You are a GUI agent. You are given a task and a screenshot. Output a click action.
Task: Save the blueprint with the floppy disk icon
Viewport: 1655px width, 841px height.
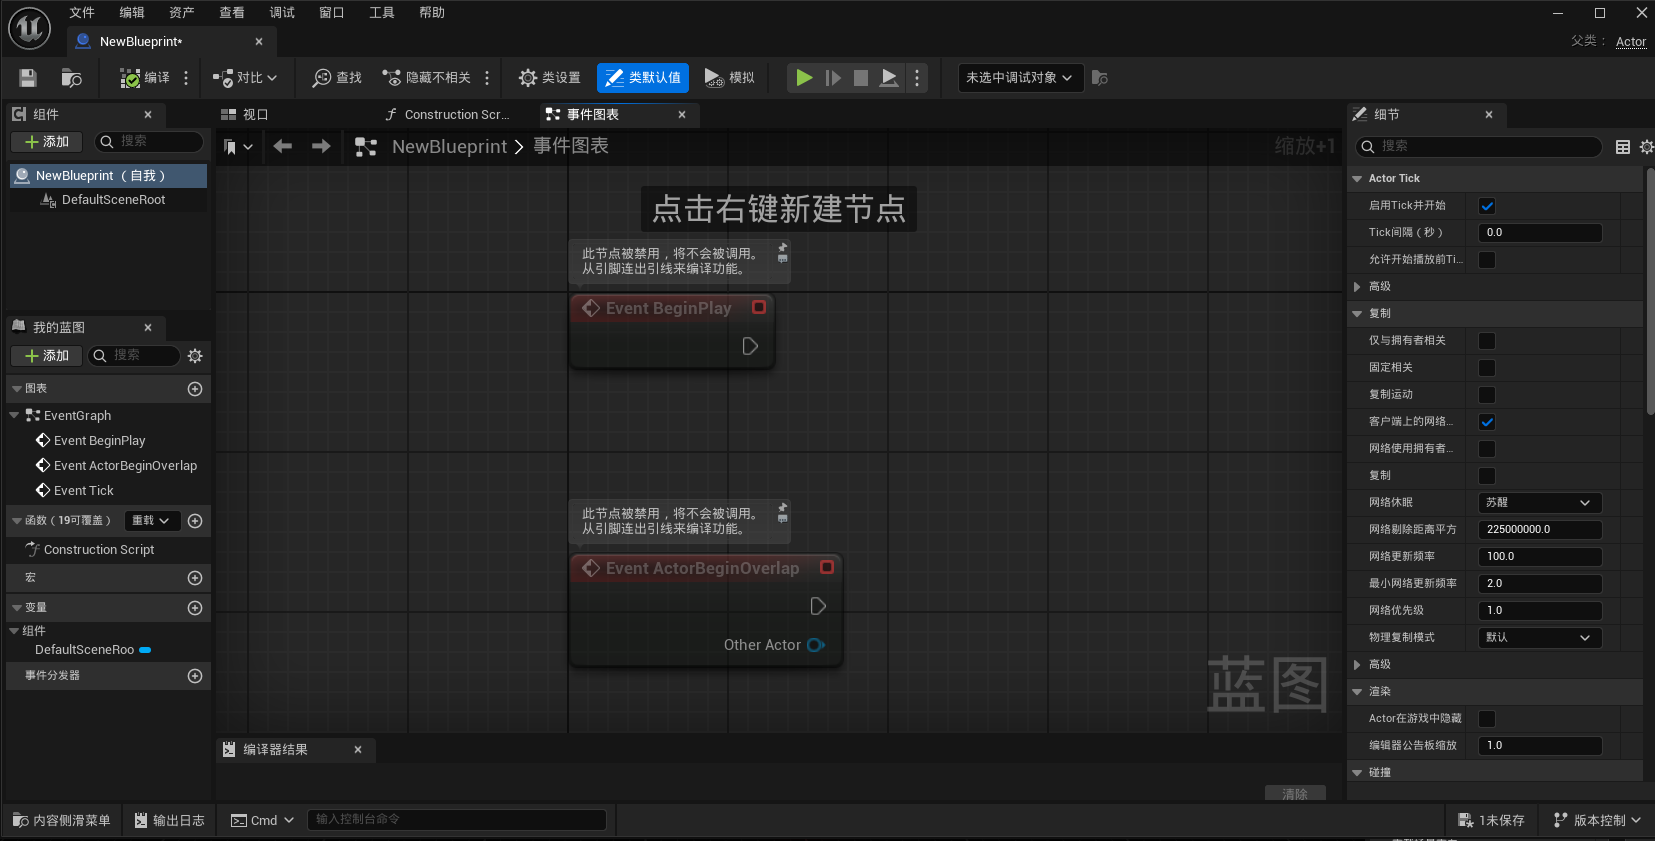point(28,78)
